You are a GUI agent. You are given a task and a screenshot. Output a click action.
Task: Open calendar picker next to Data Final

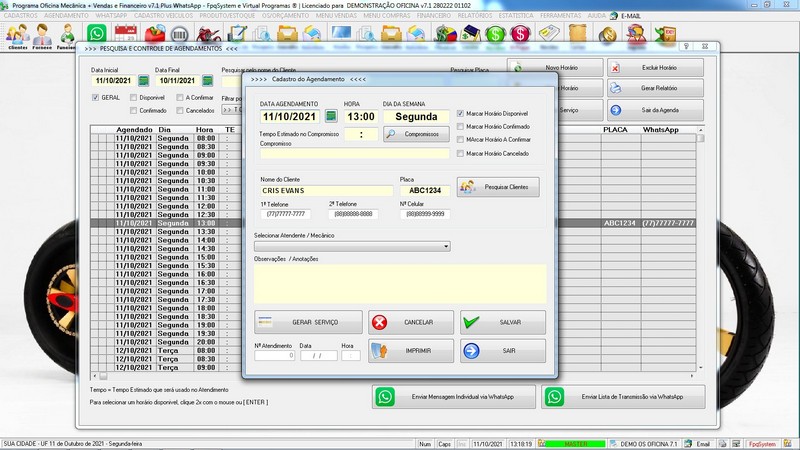tap(207, 81)
